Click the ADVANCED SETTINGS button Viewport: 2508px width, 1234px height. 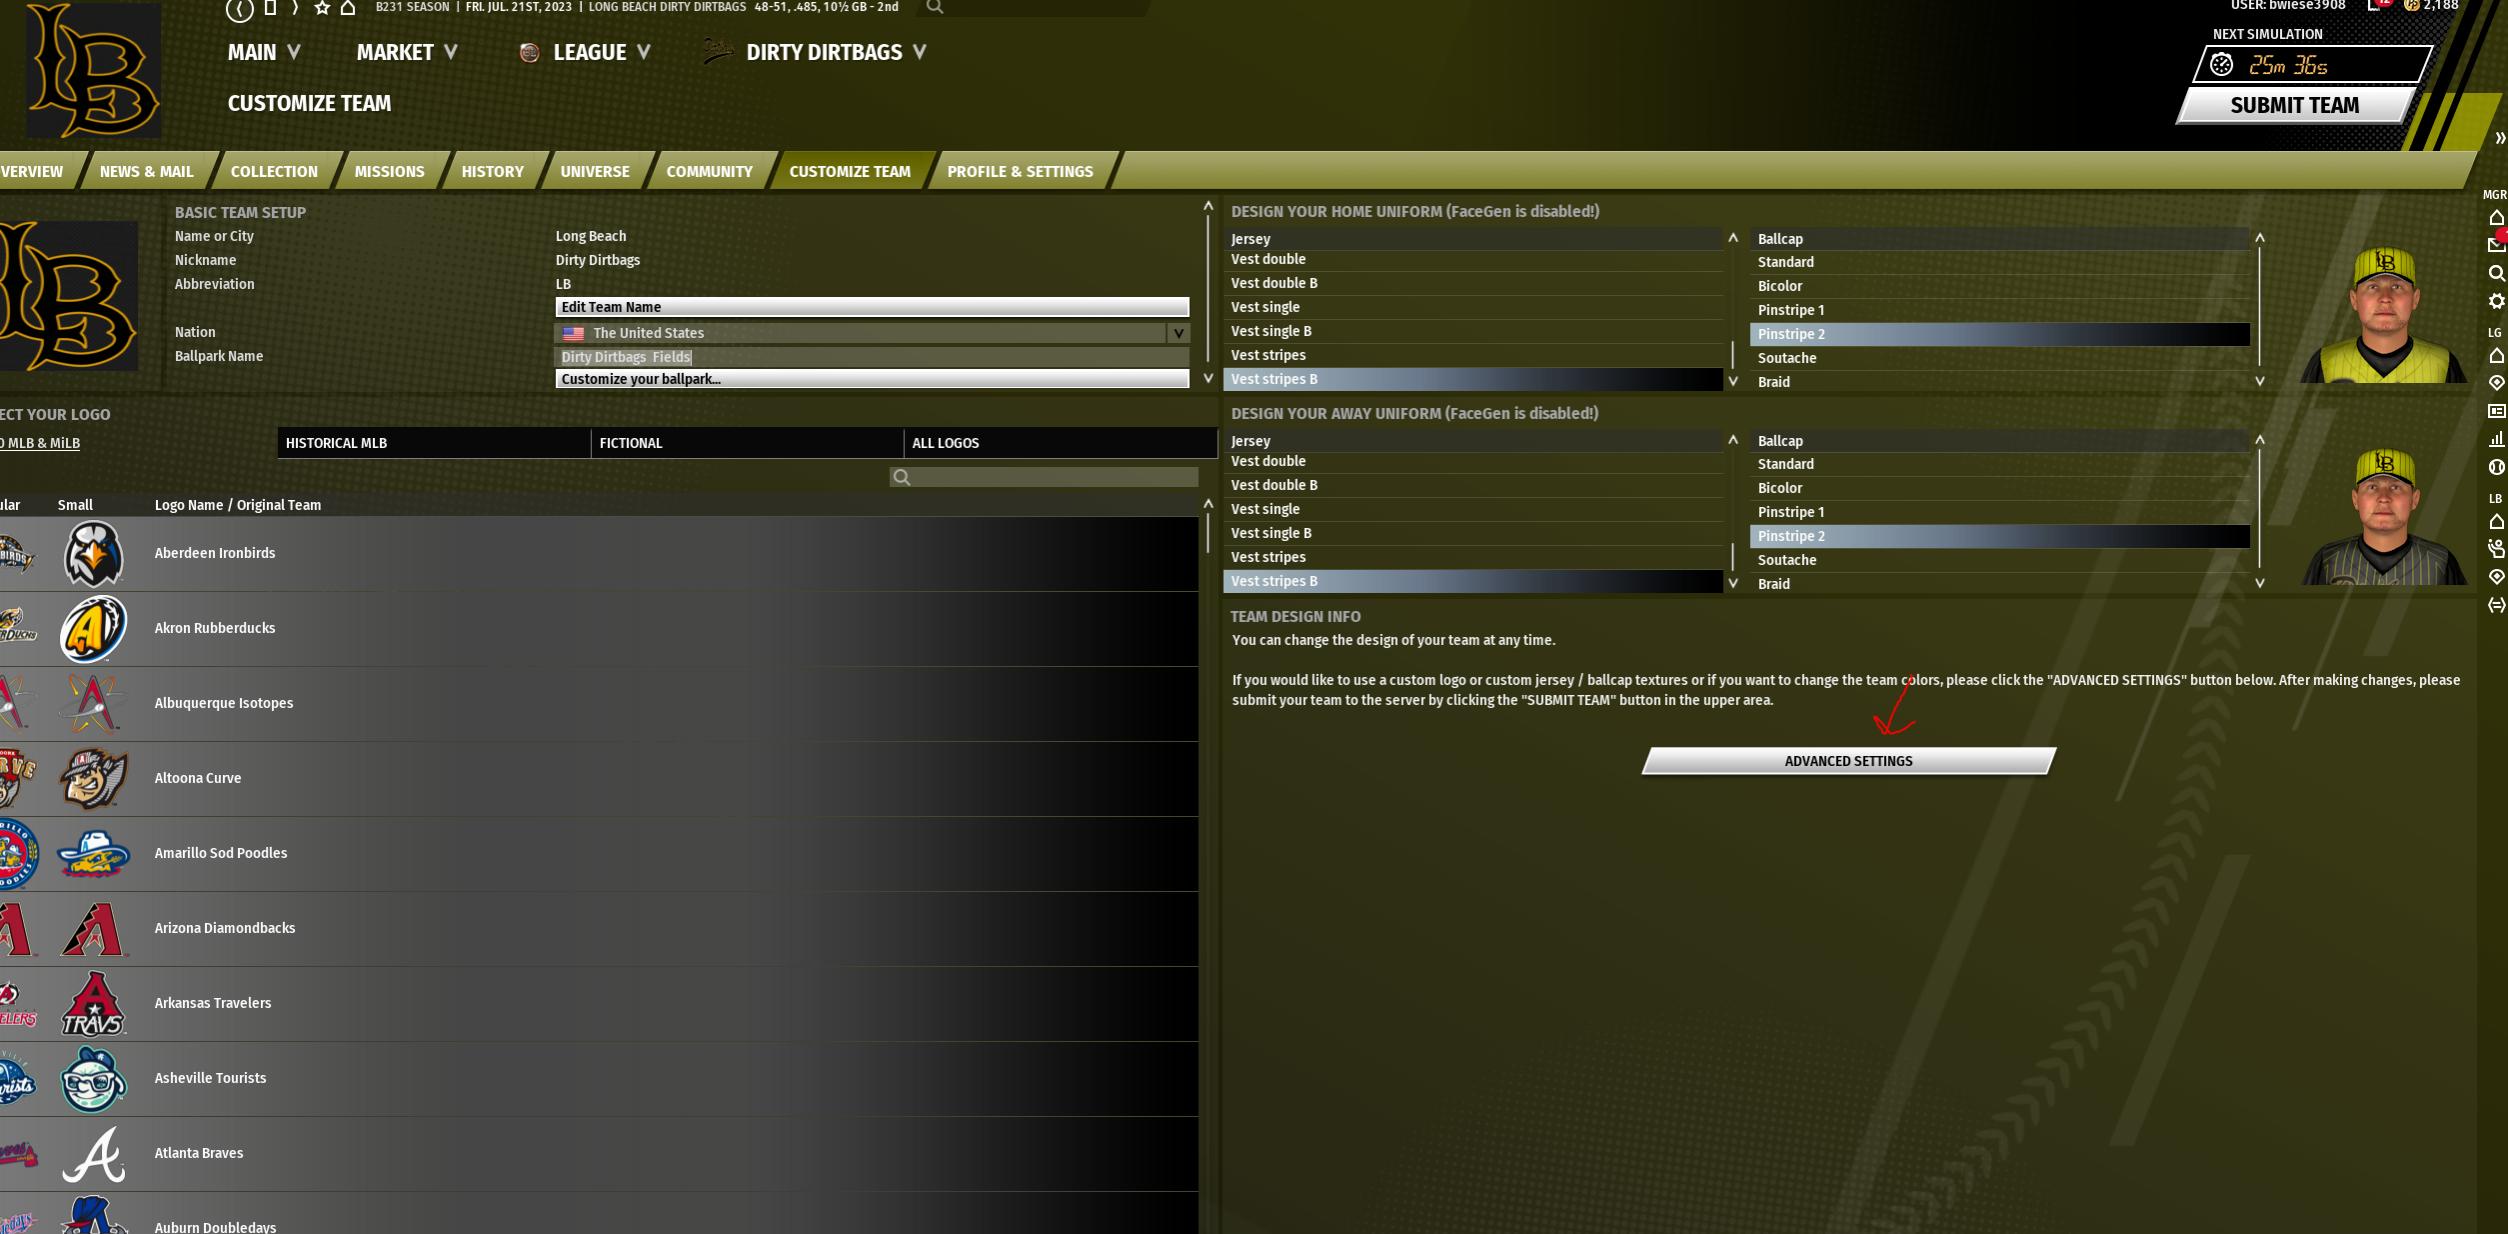(1847, 761)
